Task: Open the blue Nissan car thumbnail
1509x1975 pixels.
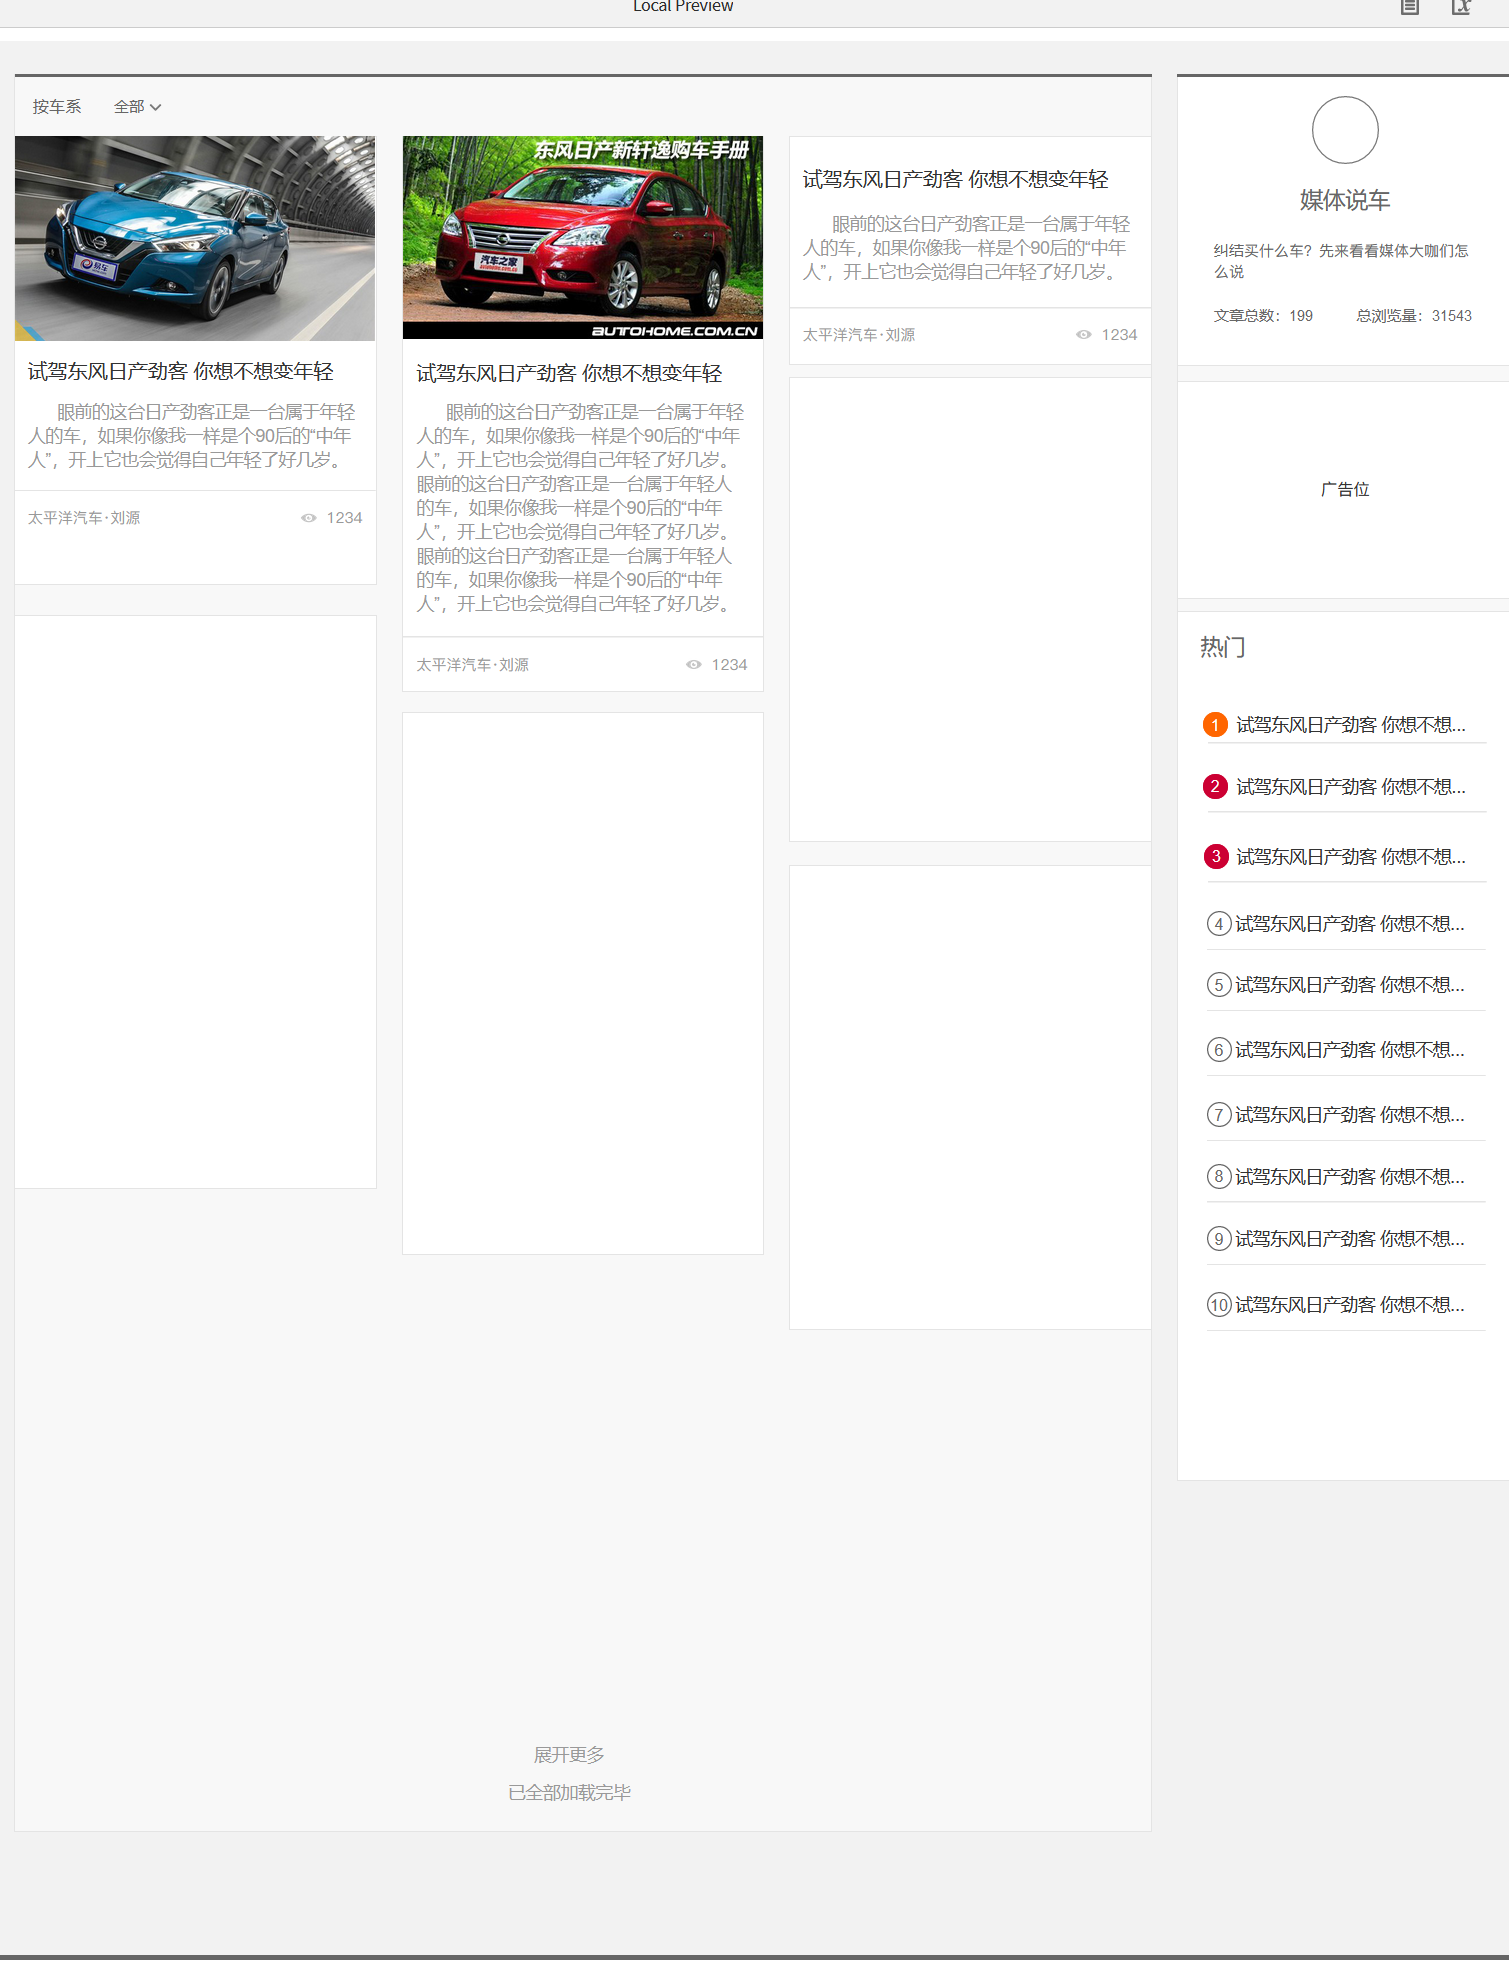Action: click(195, 238)
